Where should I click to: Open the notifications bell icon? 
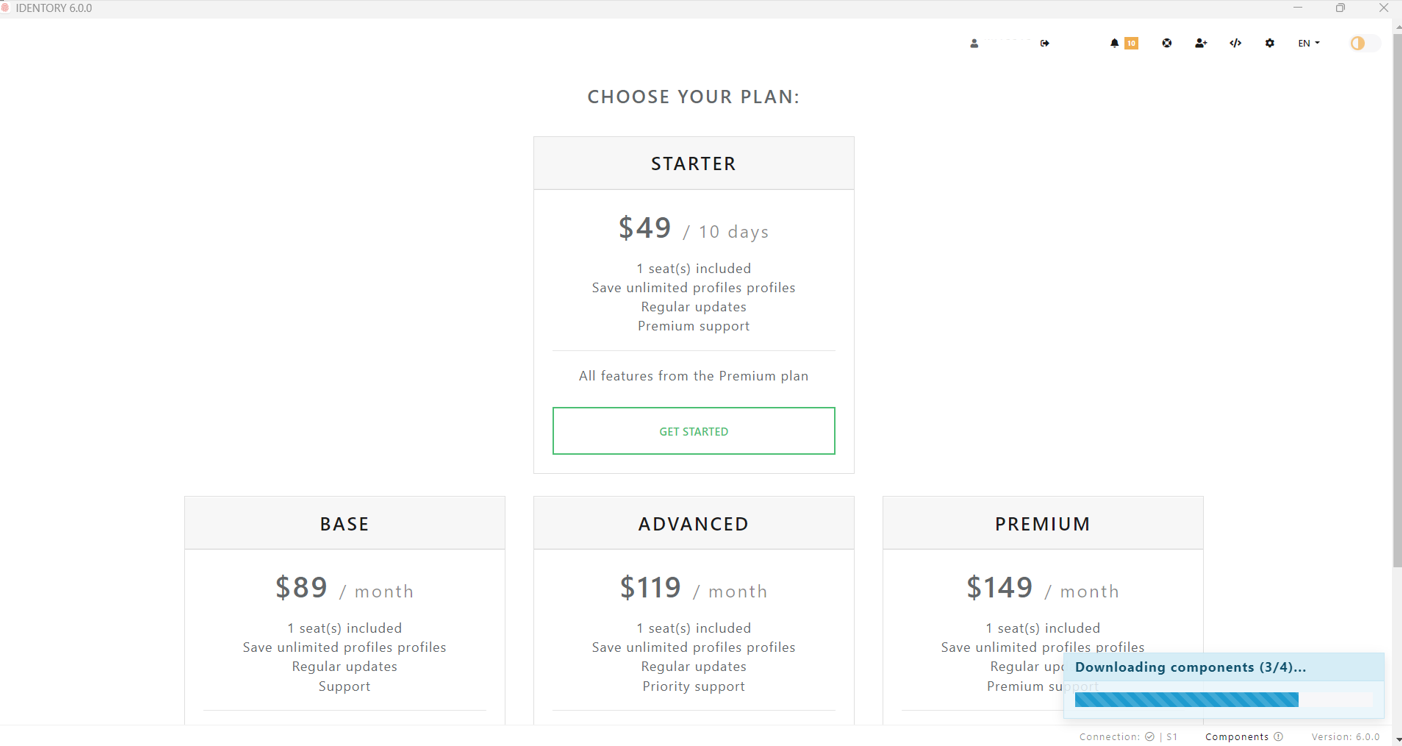[x=1114, y=43]
